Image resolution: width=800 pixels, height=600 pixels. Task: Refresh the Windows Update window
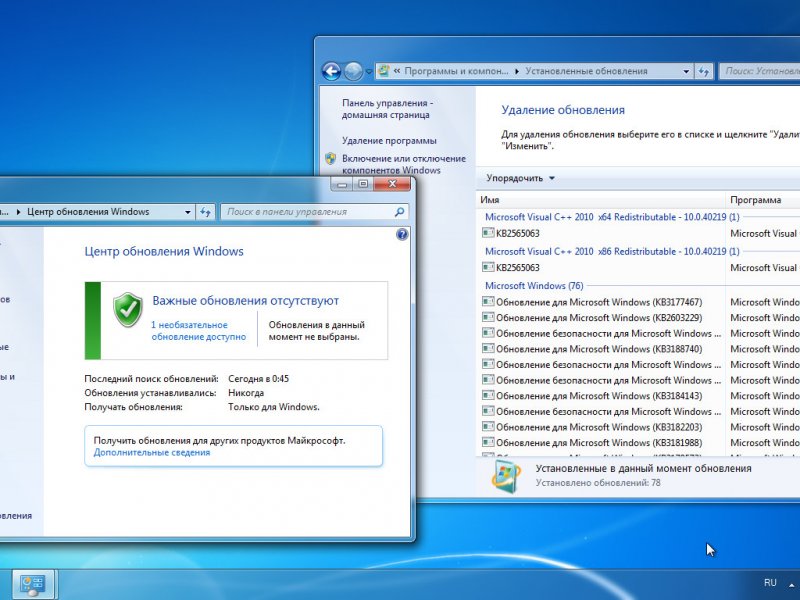205,212
